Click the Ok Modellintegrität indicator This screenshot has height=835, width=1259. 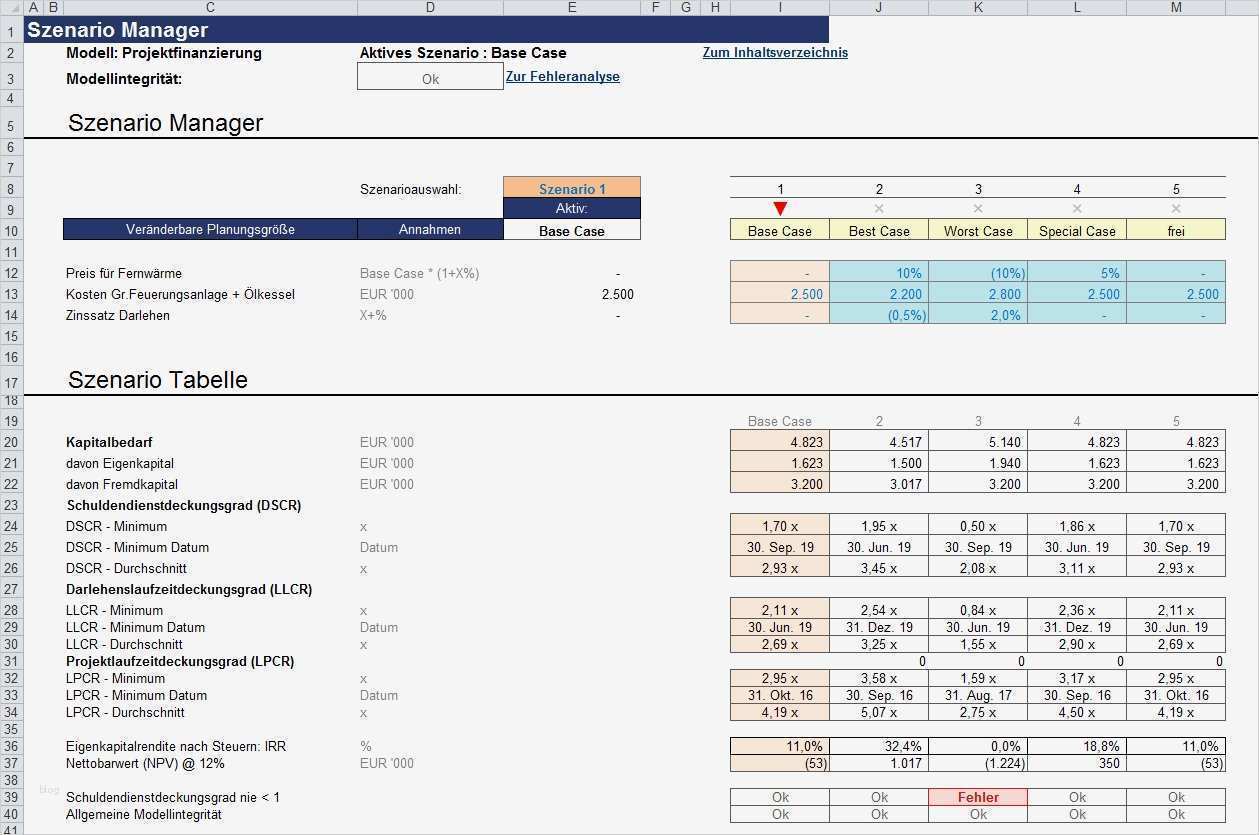[430, 76]
